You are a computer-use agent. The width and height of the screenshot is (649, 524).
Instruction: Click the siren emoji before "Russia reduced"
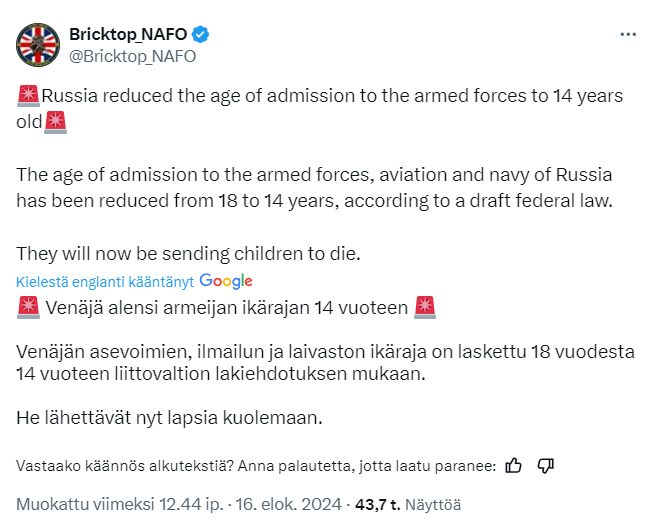[x=28, y=97]
